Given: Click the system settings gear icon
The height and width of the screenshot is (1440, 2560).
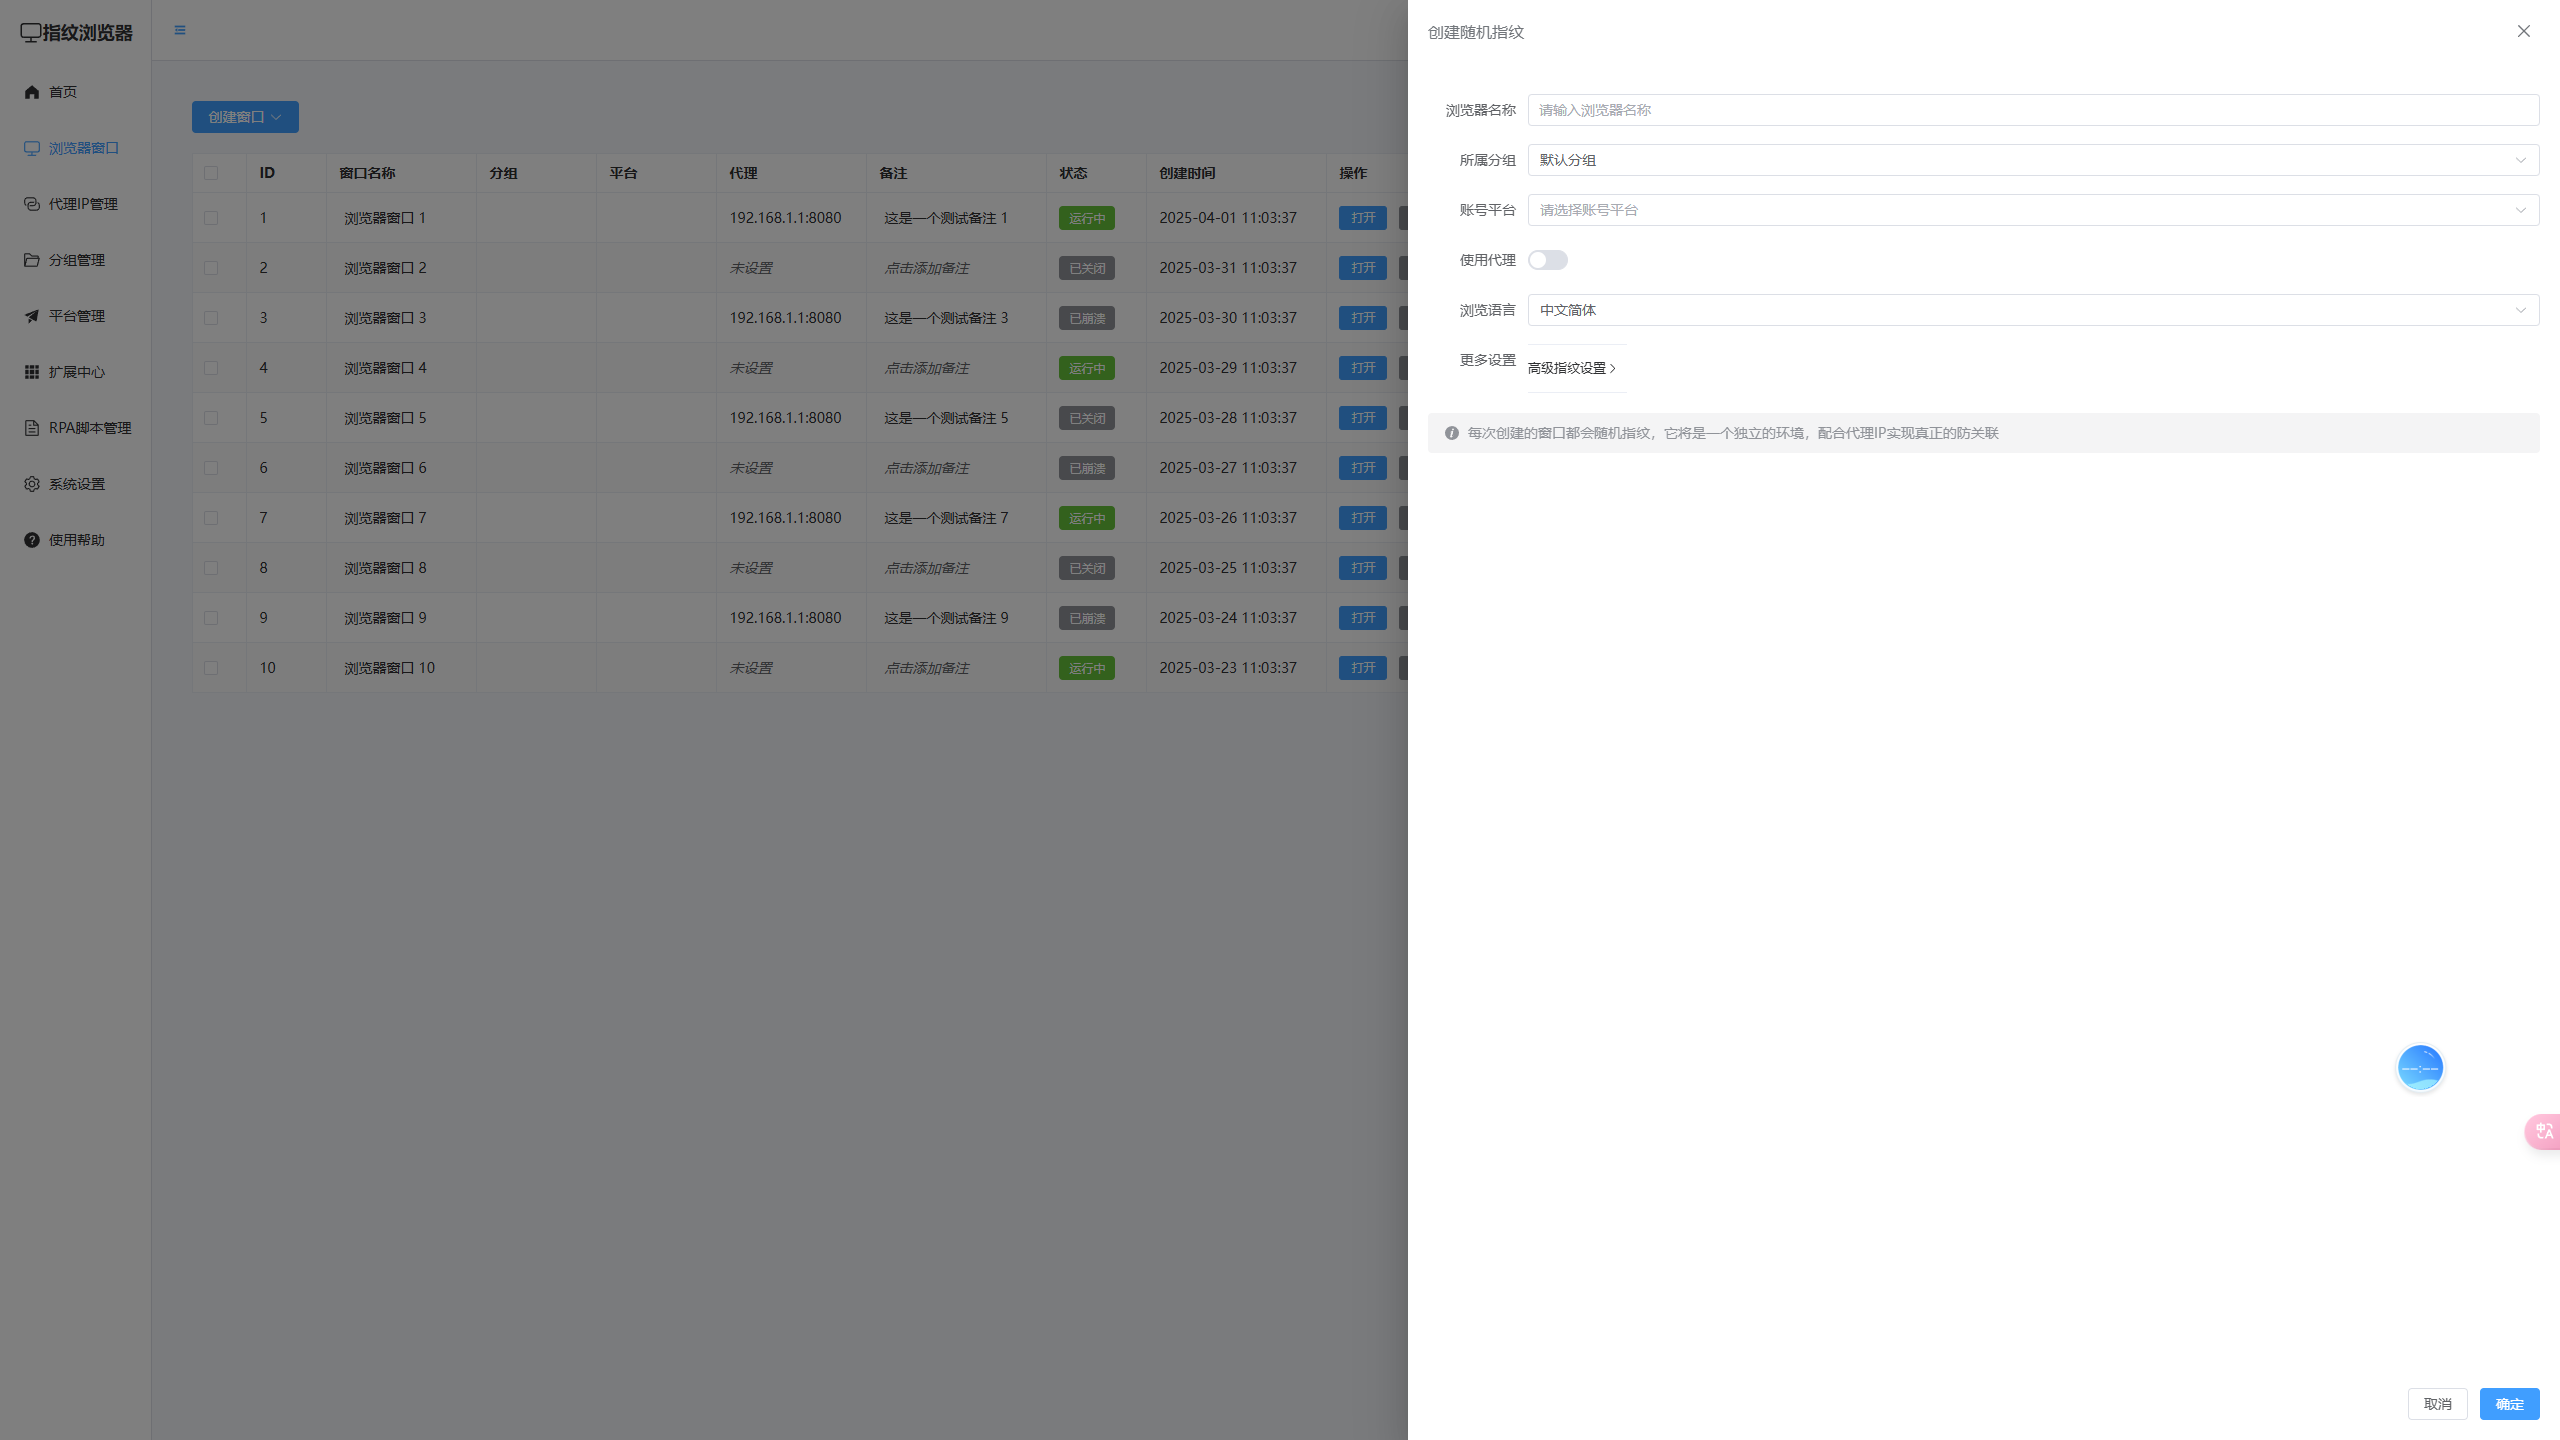Looking at the screenshot, I should pos(32,484).
